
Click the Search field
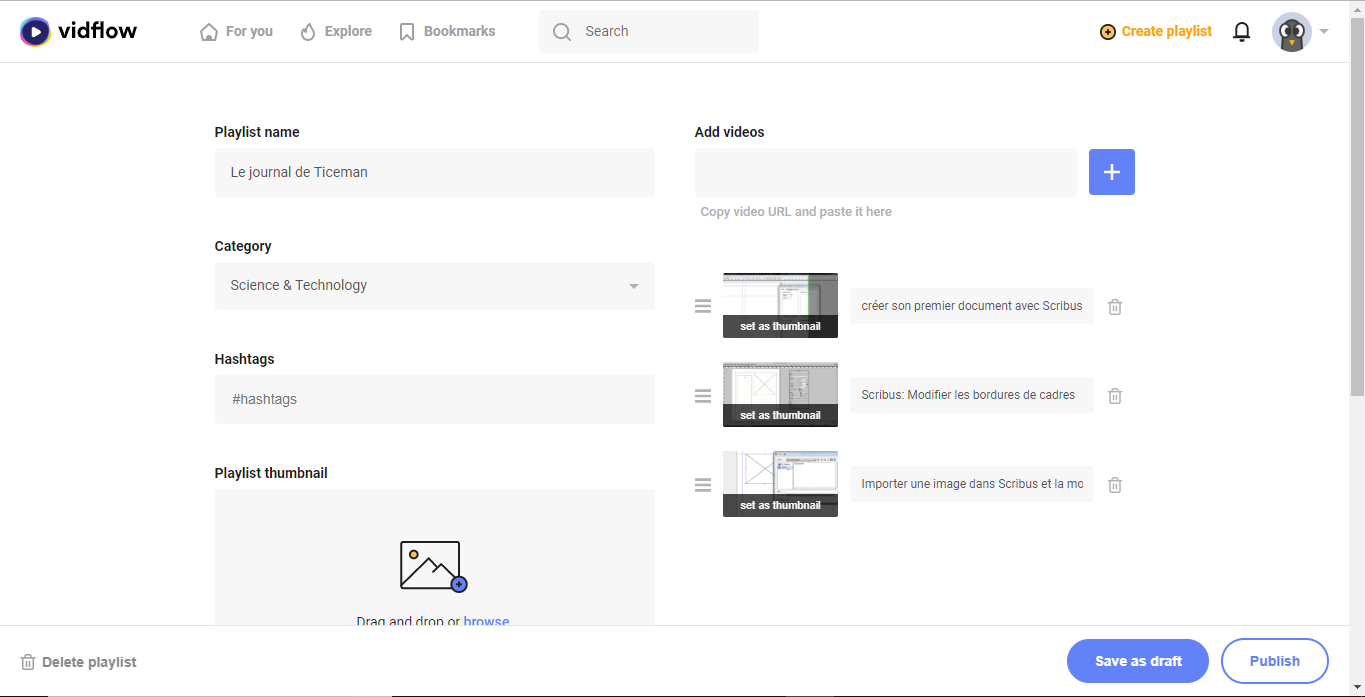point(649,31)
